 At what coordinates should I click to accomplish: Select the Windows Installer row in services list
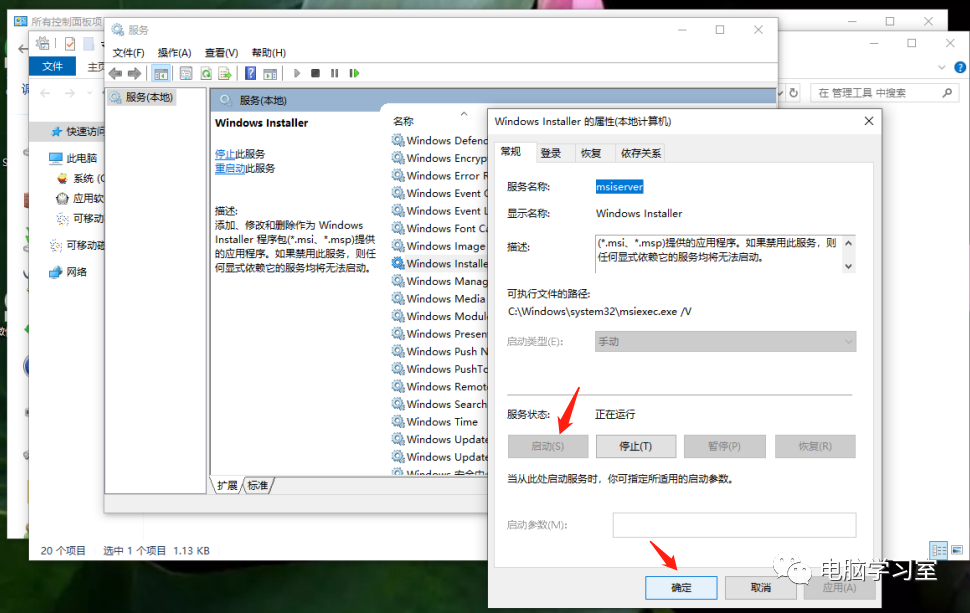[x=440, y=264]
